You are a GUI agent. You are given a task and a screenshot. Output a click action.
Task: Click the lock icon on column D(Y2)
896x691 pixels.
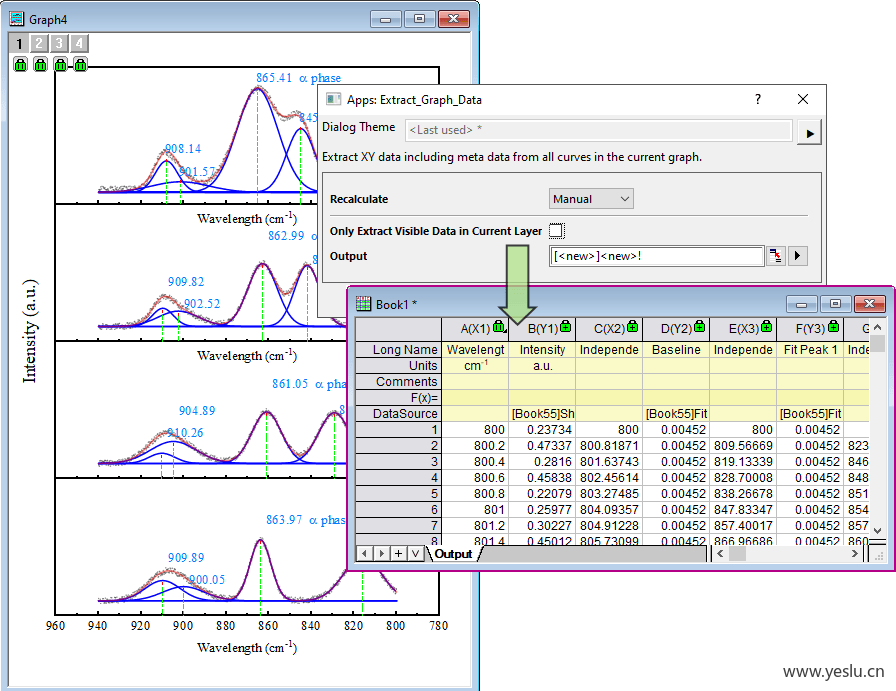(x=699, y=326)
